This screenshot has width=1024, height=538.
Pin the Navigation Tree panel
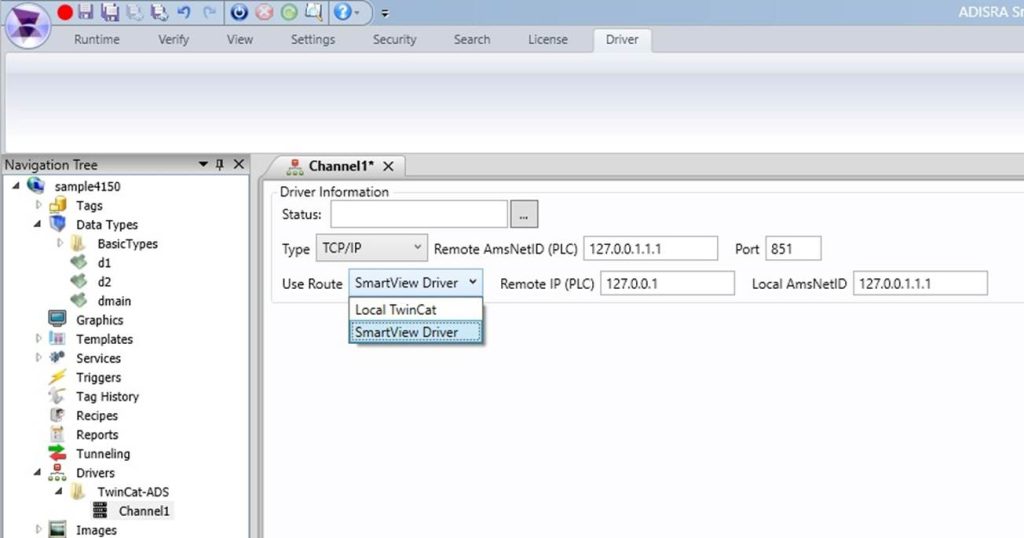[x=220, y=165]
